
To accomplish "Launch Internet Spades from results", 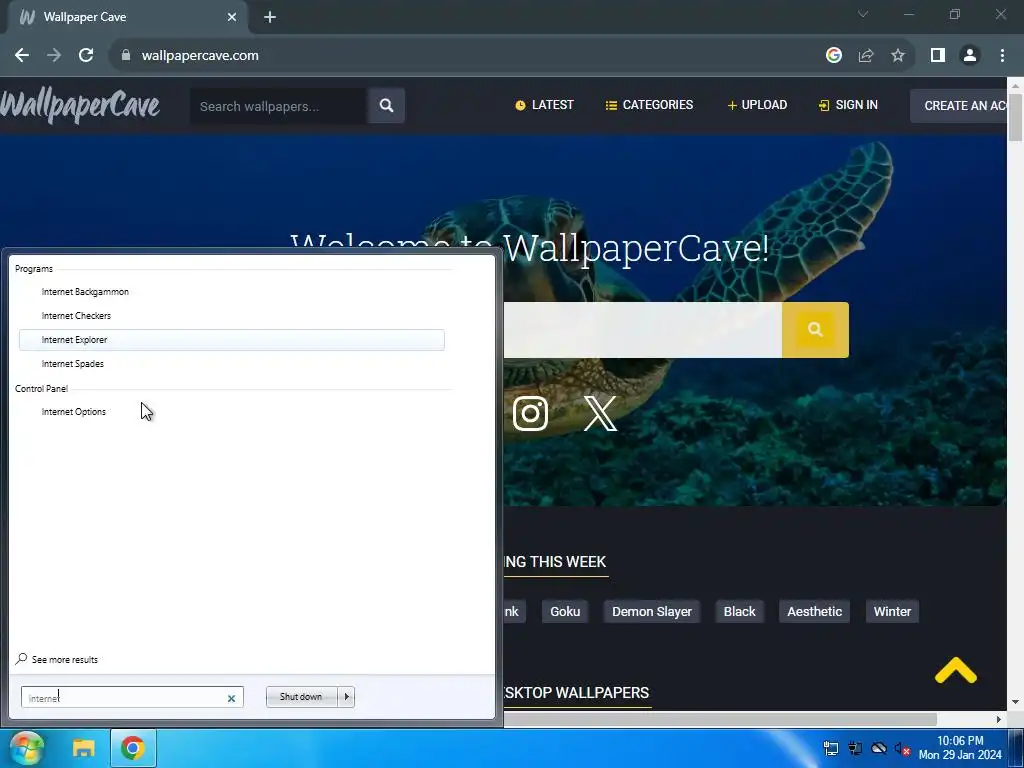I will tap(232, 364).
